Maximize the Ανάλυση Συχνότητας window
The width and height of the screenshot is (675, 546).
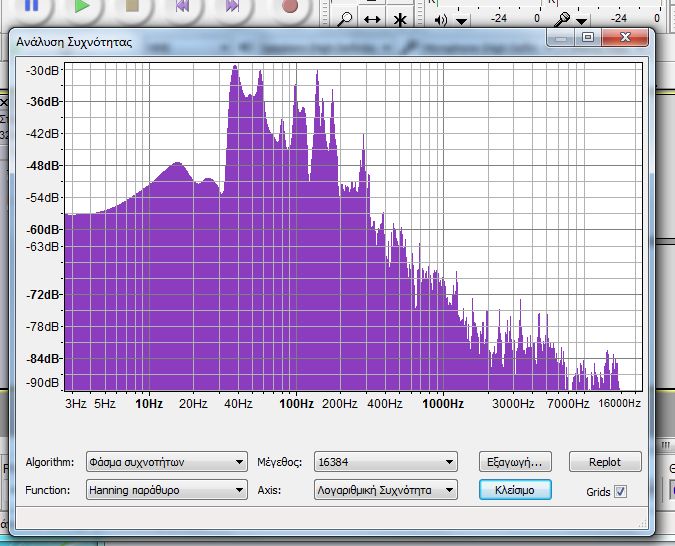(x=588, y=37)
